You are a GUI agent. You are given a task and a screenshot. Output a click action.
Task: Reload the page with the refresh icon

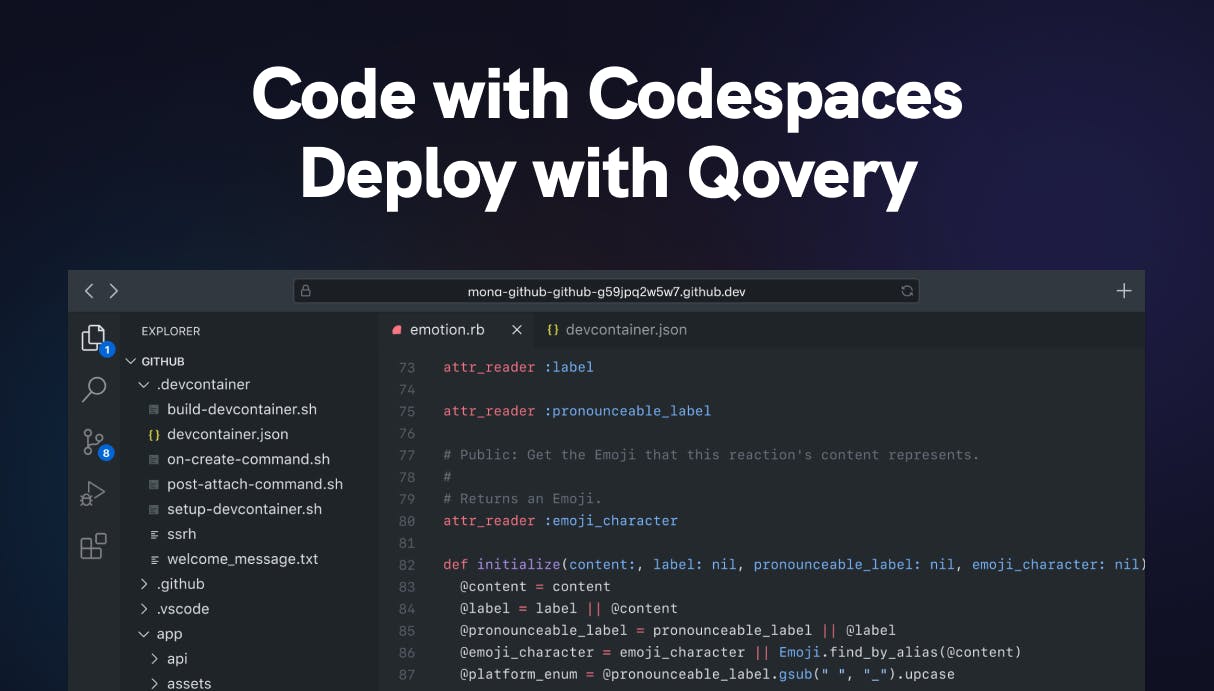tap(907, 291)
